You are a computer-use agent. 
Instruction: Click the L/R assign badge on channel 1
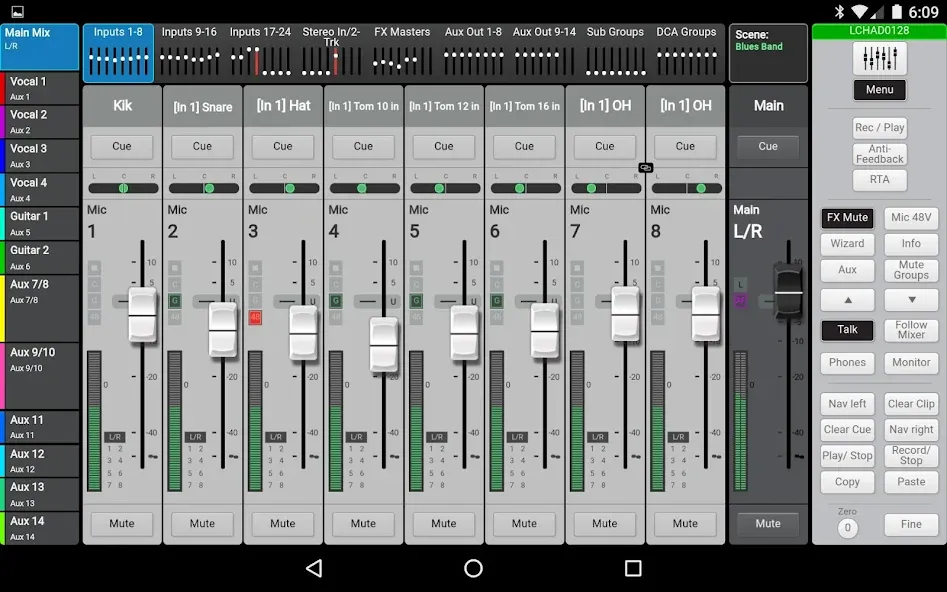click(115, 437)
